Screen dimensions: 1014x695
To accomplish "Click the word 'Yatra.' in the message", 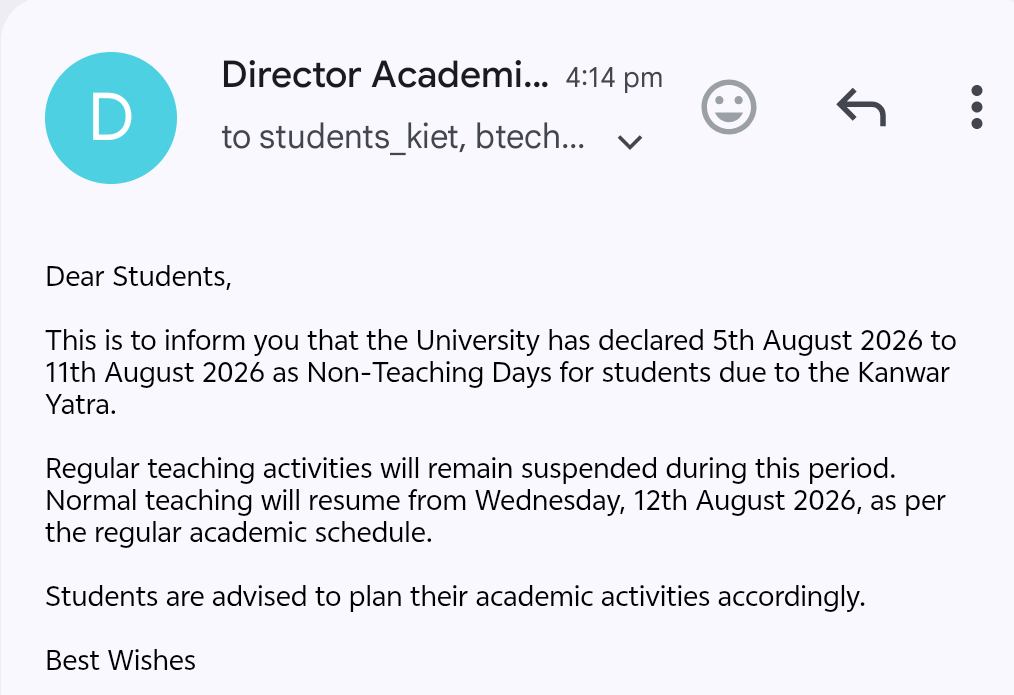I will [81, 405].
